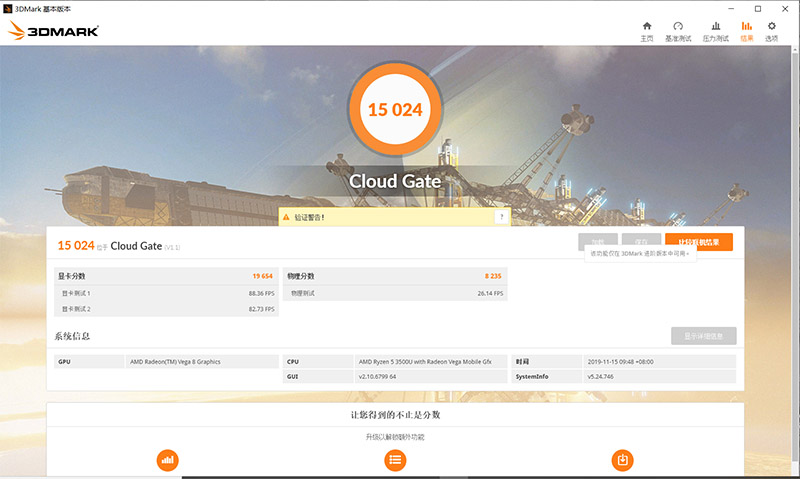
Task: Click the 系统信息 heading
Action: click(72, 336)
